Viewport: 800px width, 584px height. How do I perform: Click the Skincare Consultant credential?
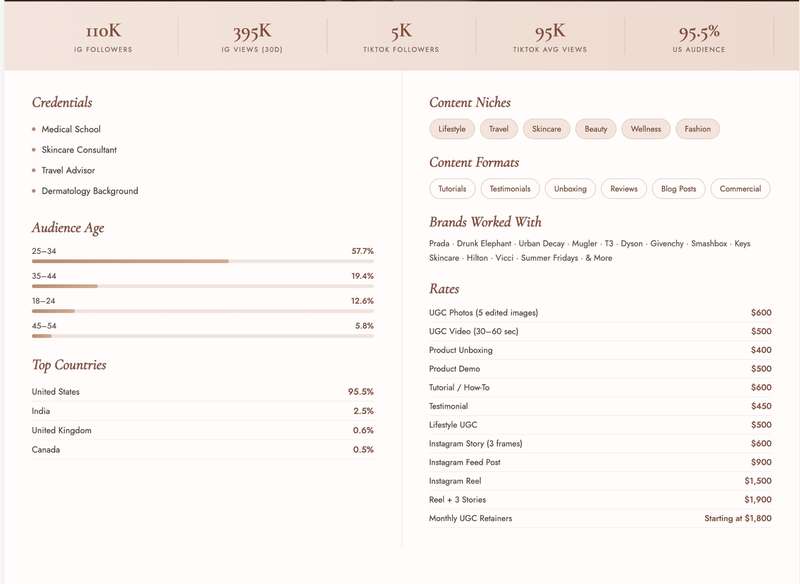pyautogui.click(x=79, y=149)
